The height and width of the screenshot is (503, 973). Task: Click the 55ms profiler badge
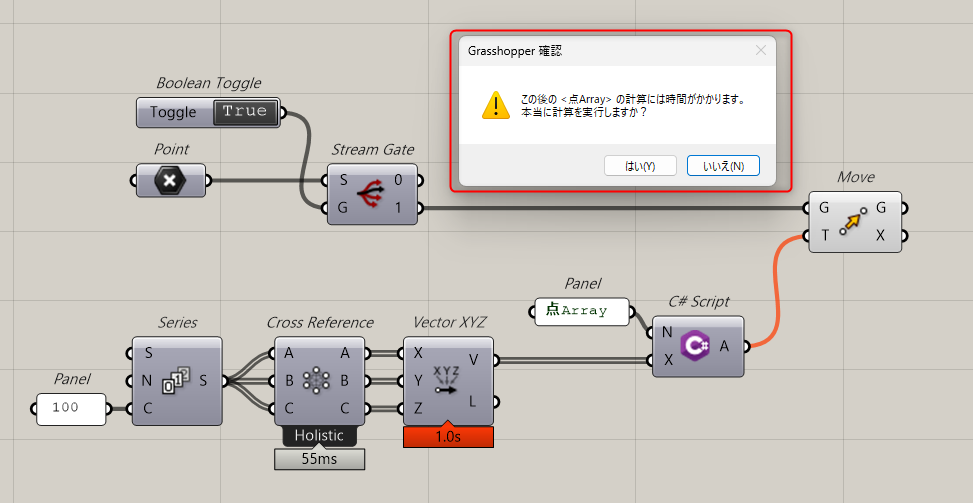(320, 458)
